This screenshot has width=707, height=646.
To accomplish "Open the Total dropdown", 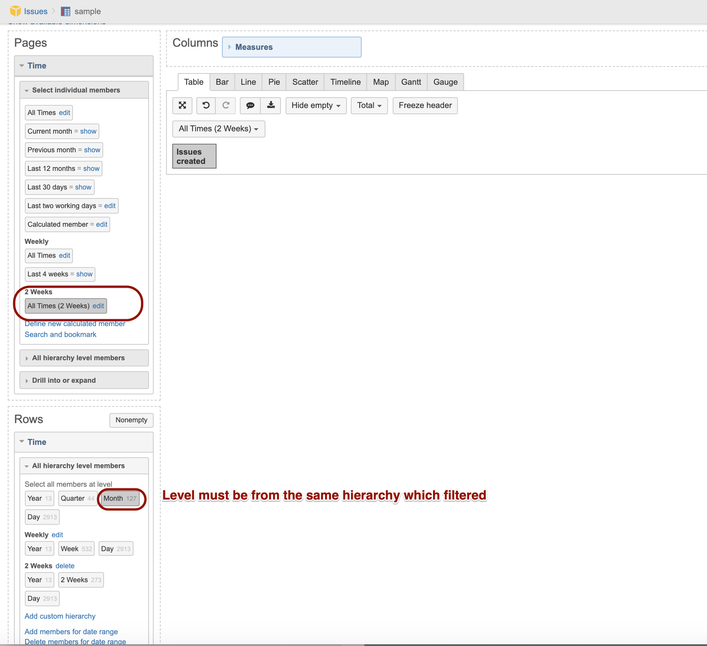I will (x=369, y=105).
